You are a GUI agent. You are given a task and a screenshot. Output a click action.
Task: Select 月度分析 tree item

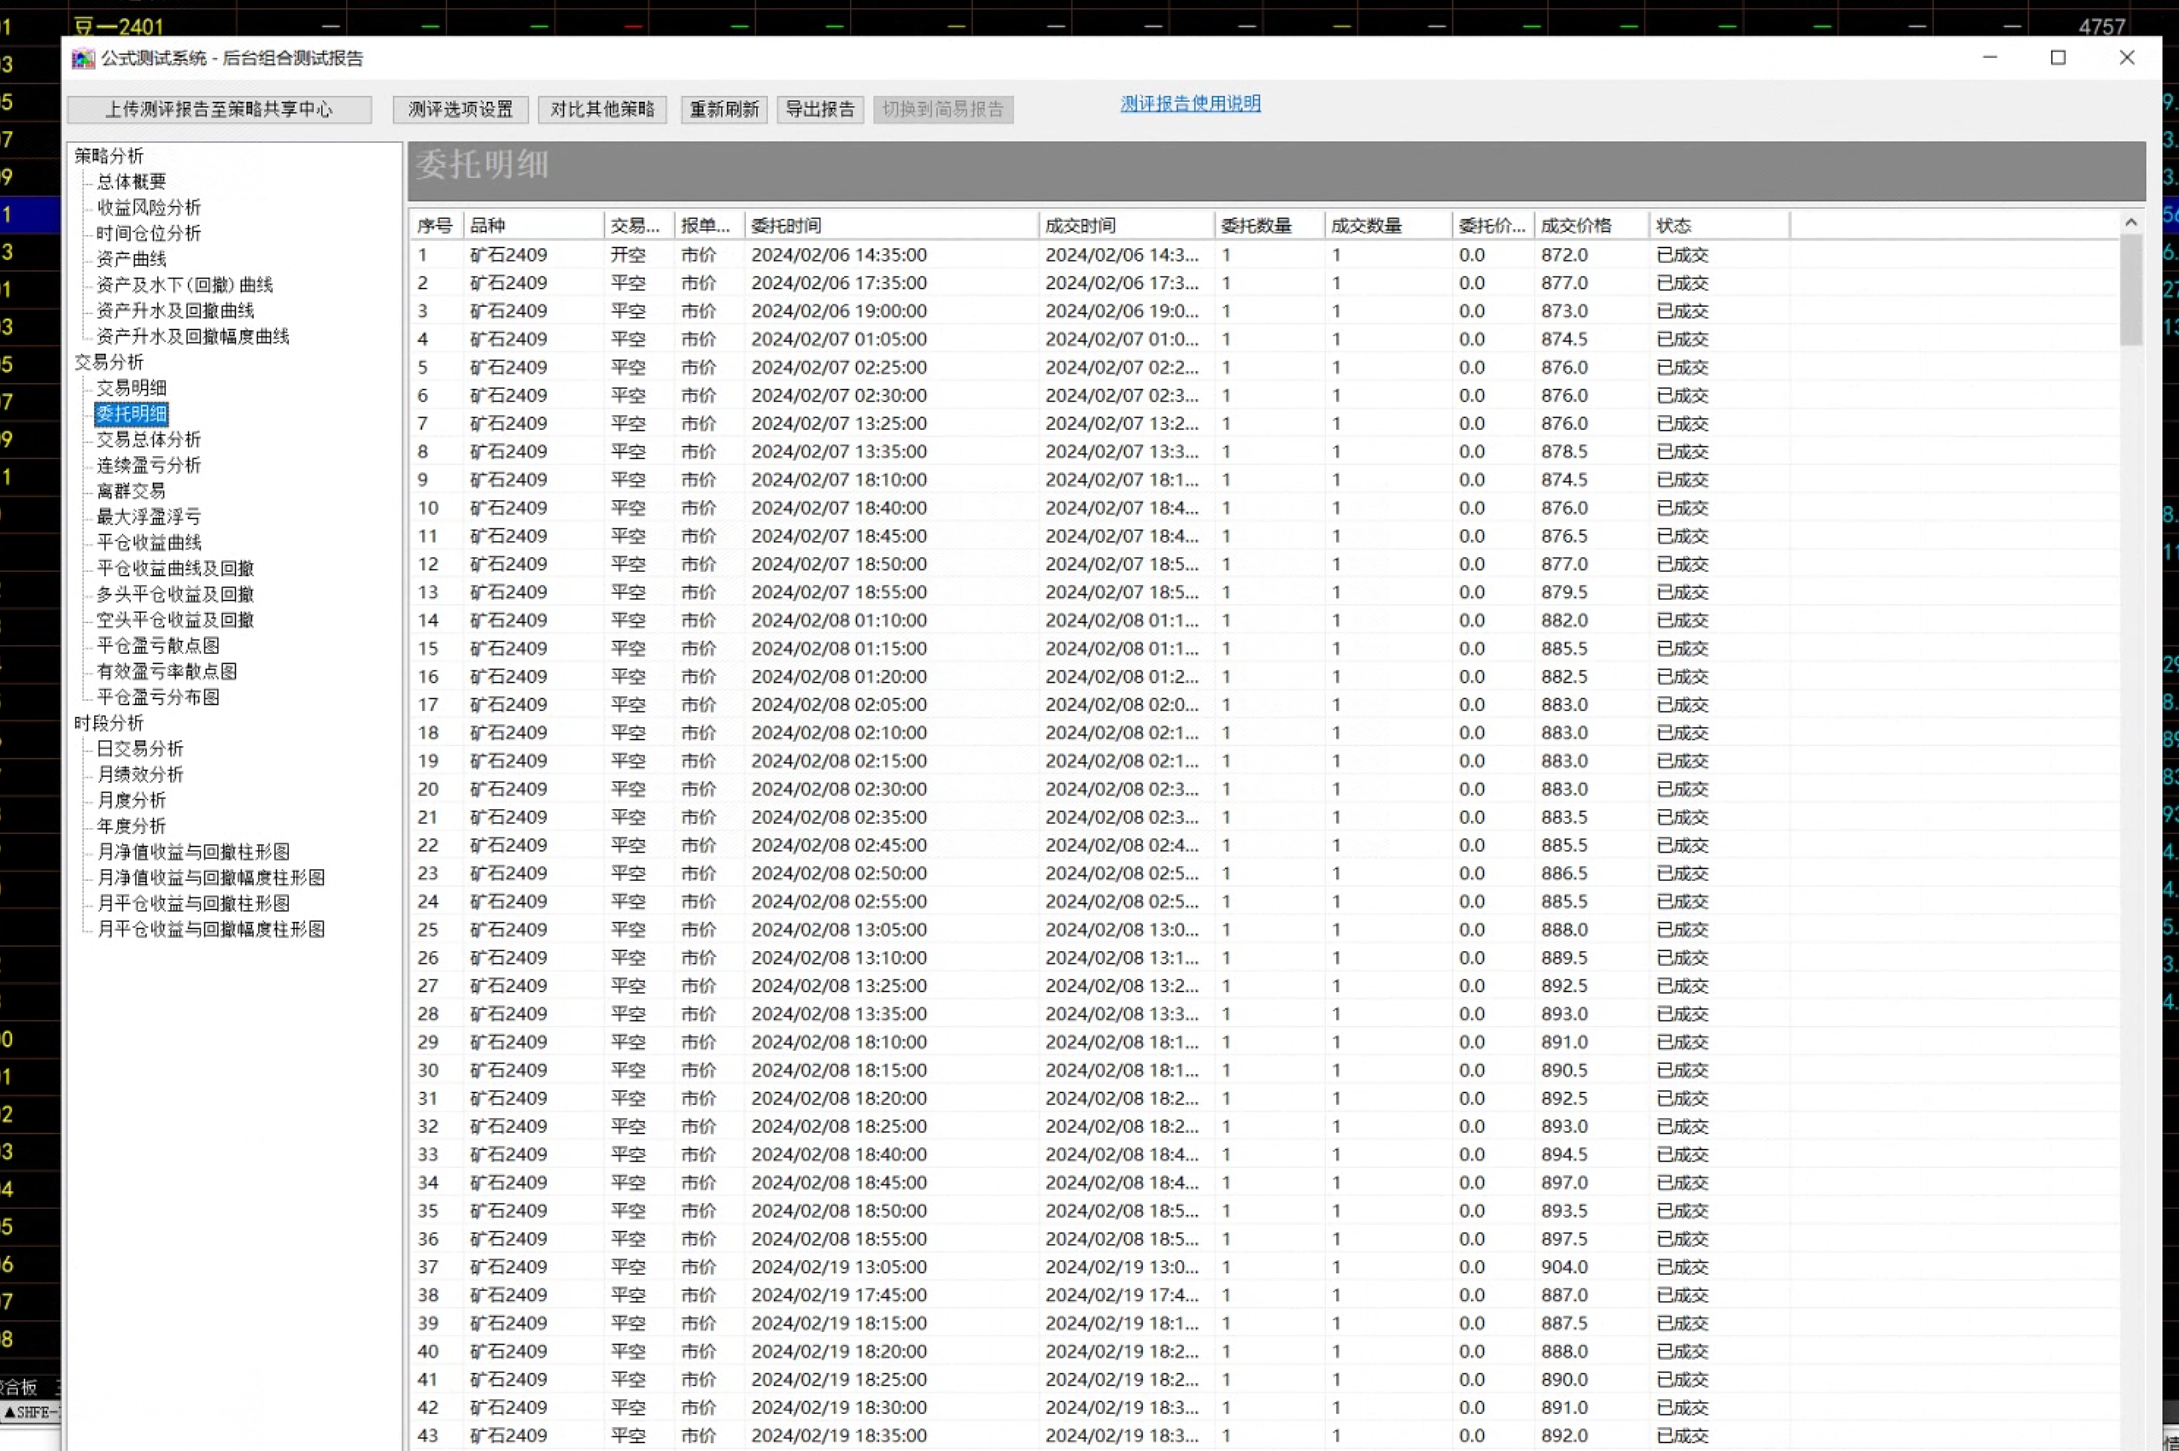(131, 801)
